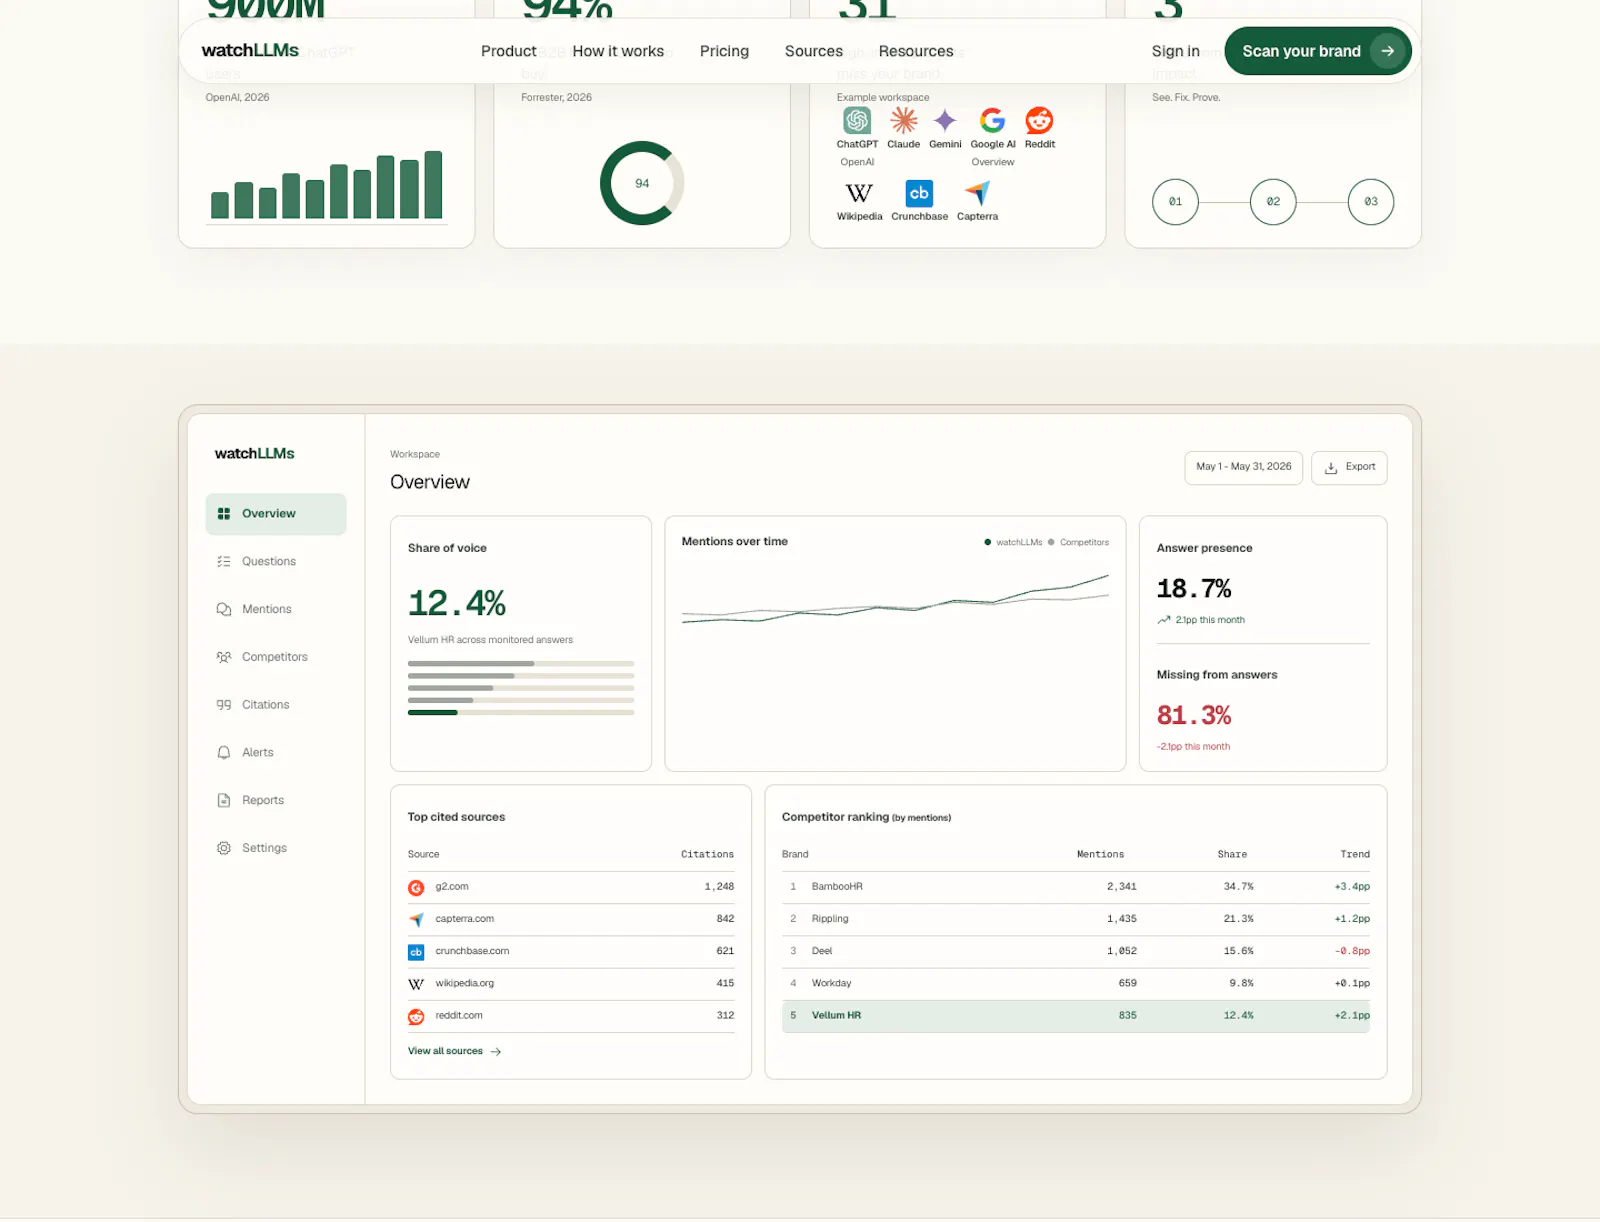Click the watchLLMs logo in dashboard sidebar
The width and height of the screenshot is (1600, 1222).
[255, 454]
